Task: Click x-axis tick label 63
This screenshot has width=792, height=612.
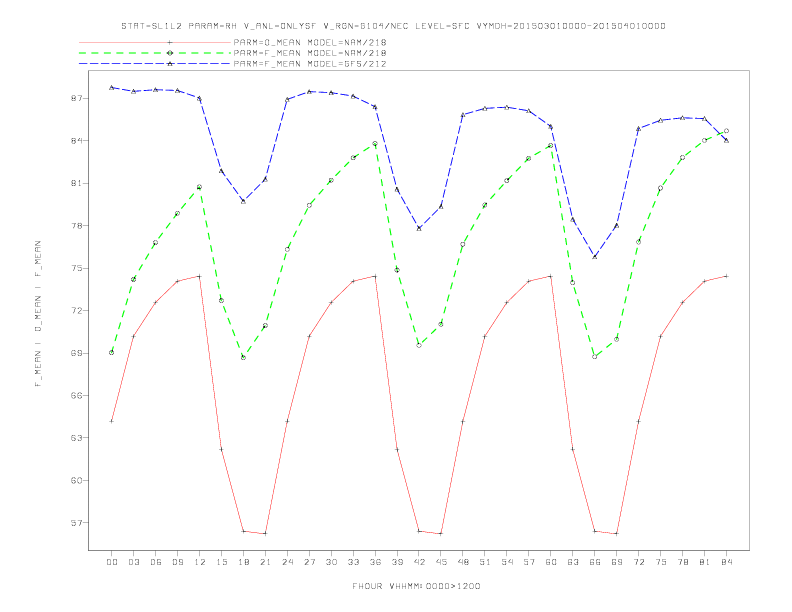Action: 573,562
